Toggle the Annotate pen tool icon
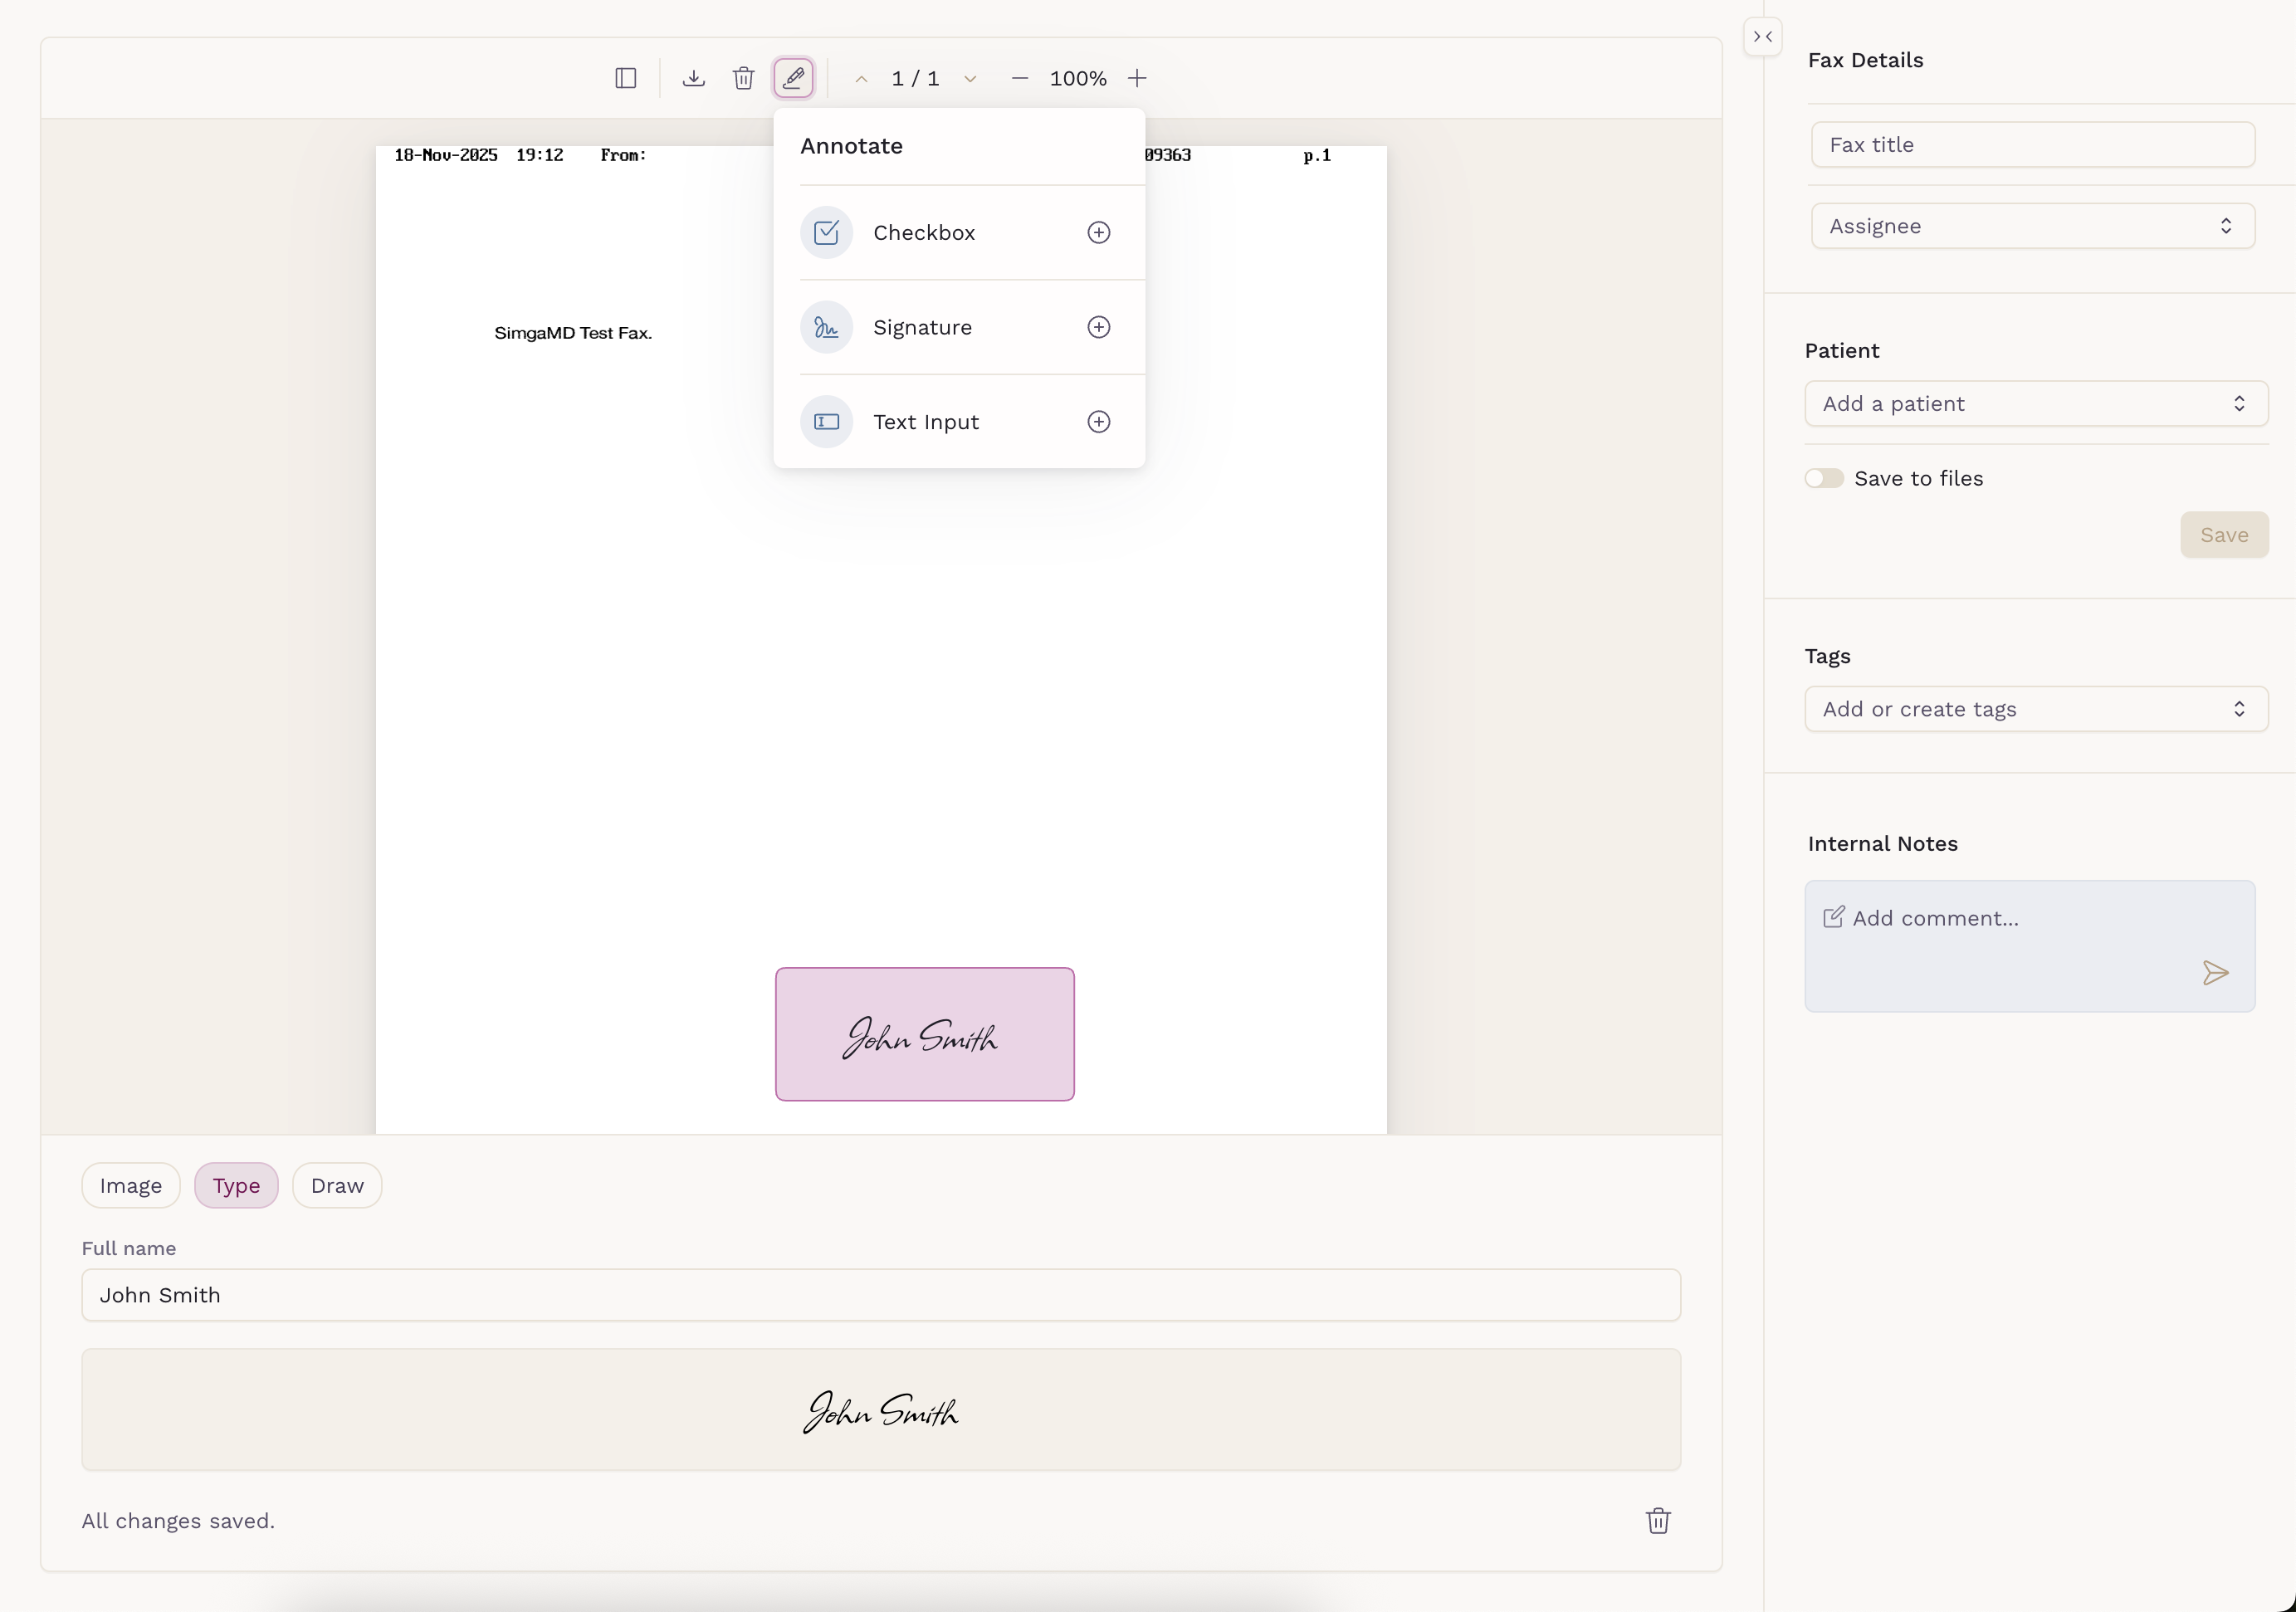The image size is (2296, 1612). 793,78
